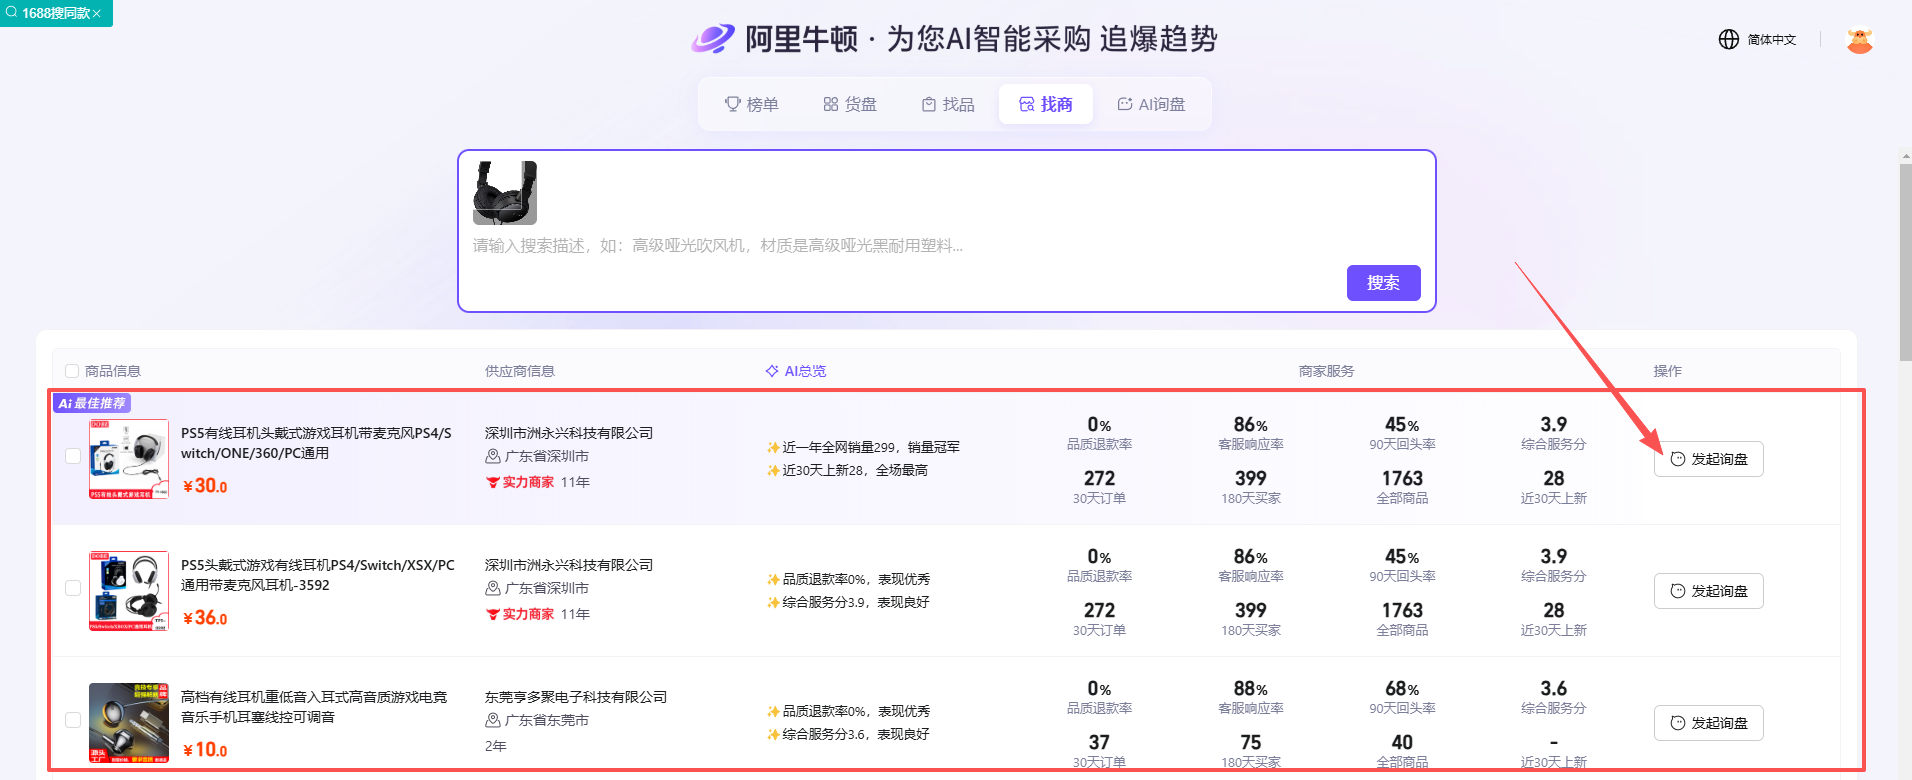Click the Ai最佳推荐 badge

92,403
